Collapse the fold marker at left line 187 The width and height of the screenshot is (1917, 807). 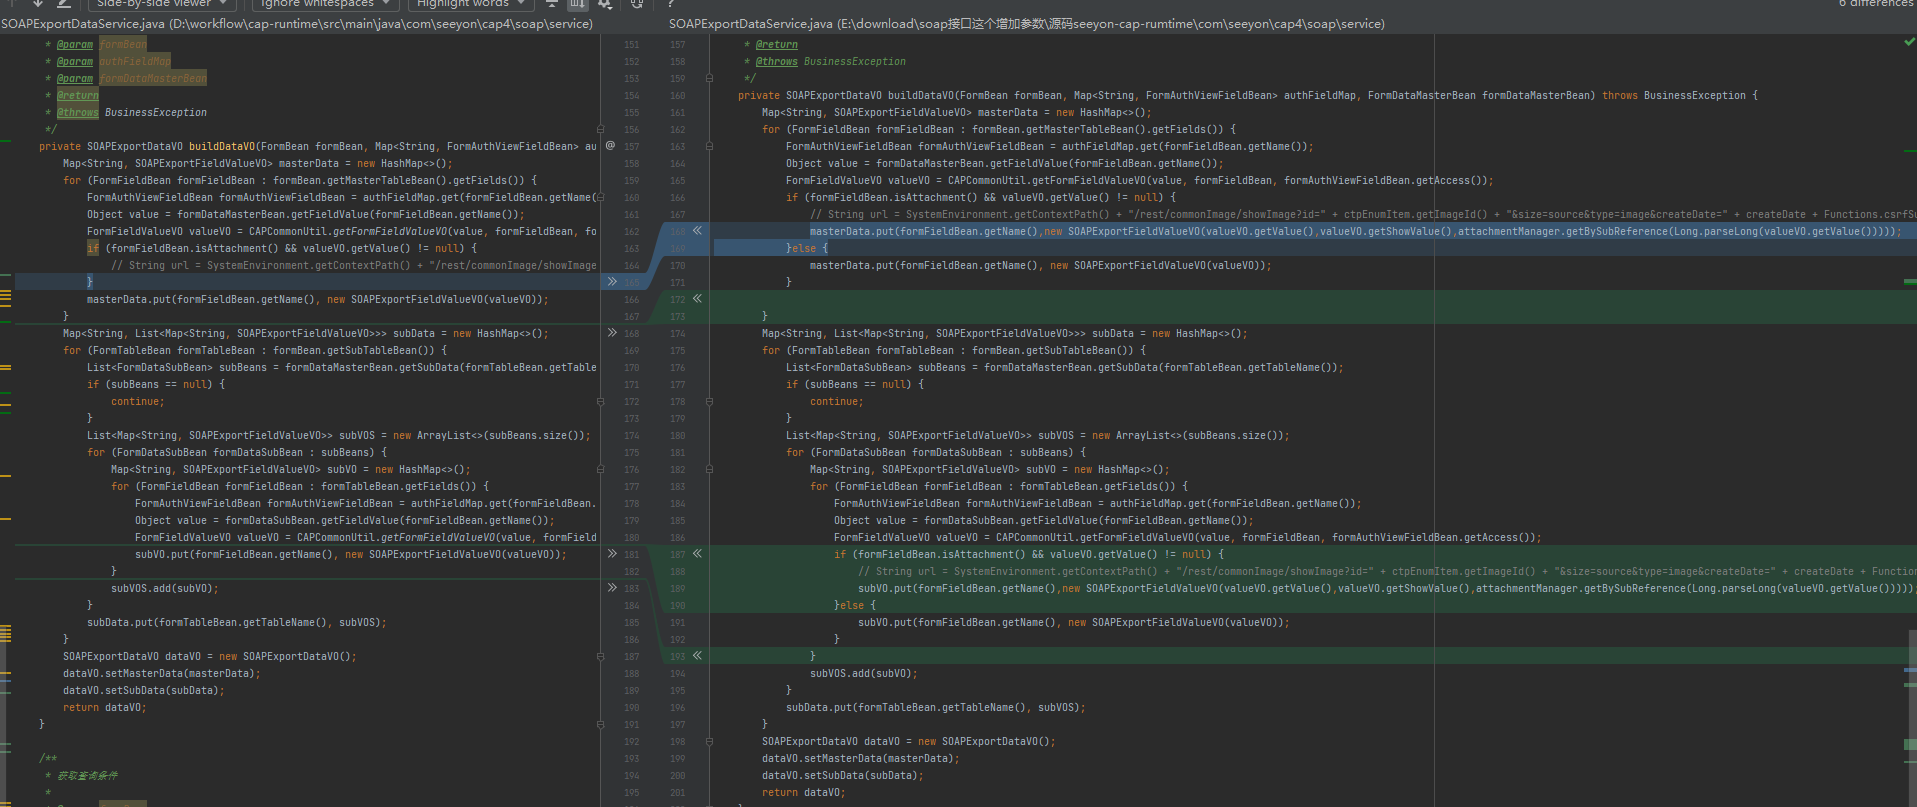[600, 657]
